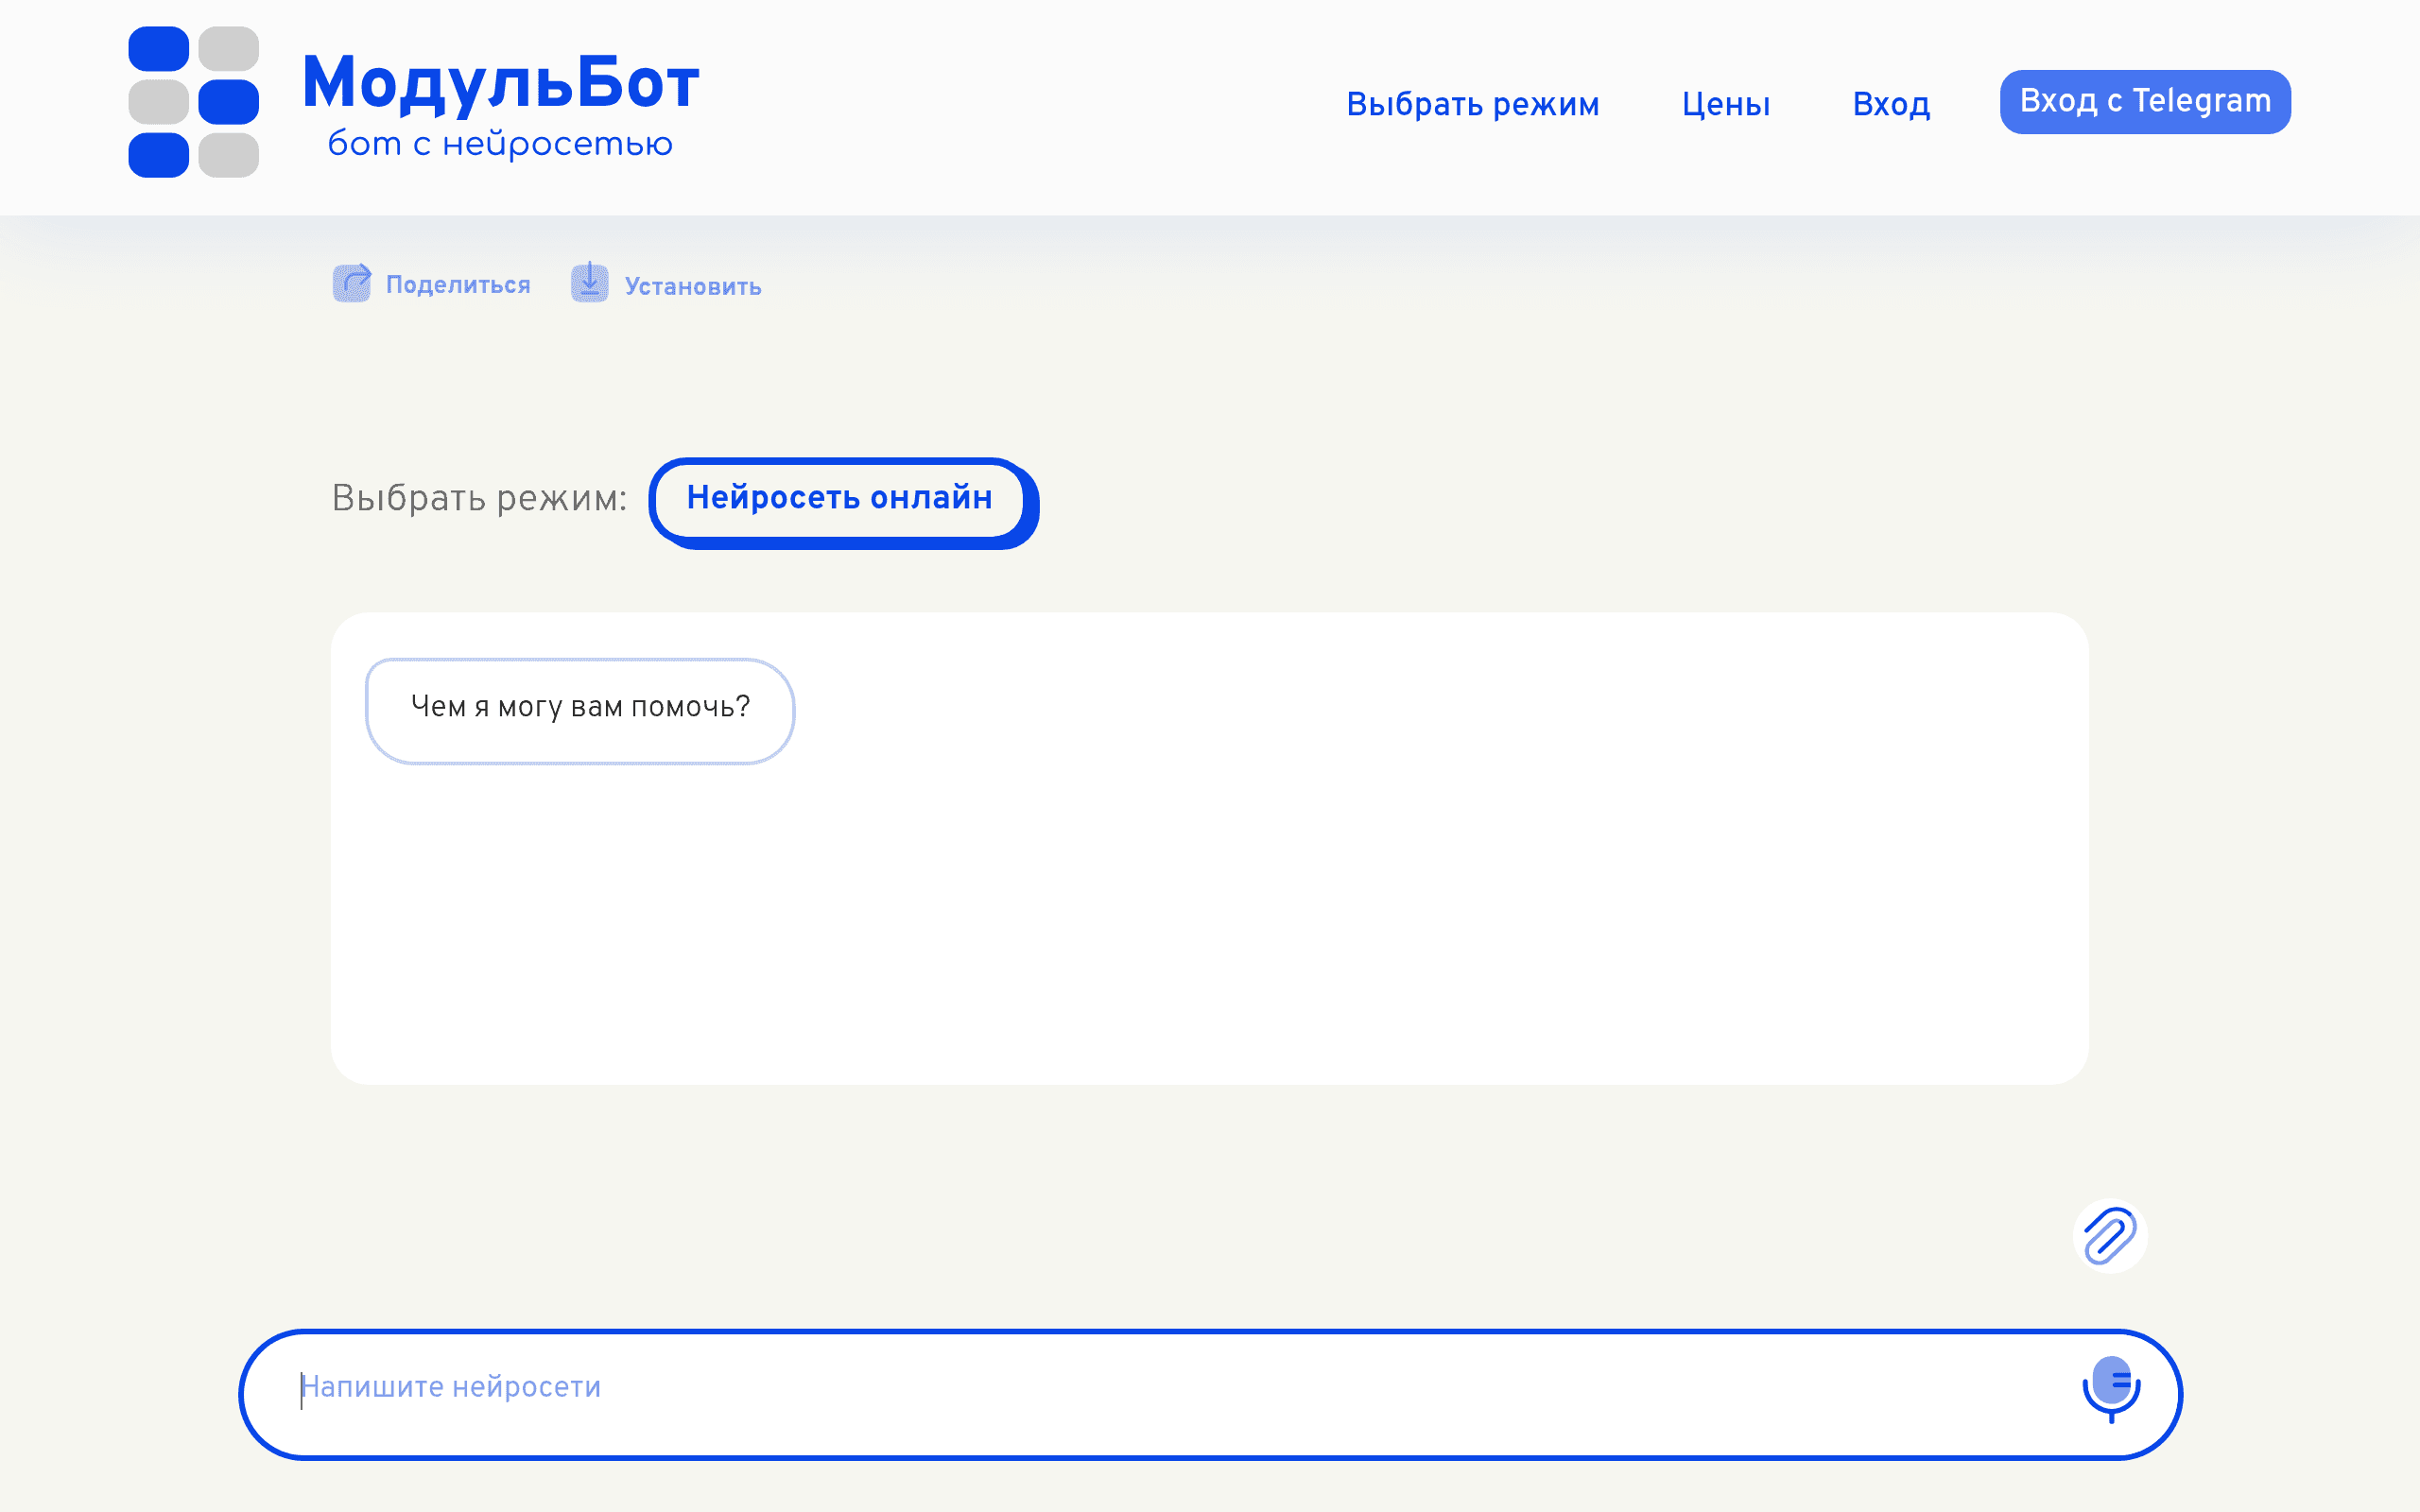The height and width of the screenshot is (1512, 2420).
Task: Open Выбрать режим in top navigation
Action: 1472,104
